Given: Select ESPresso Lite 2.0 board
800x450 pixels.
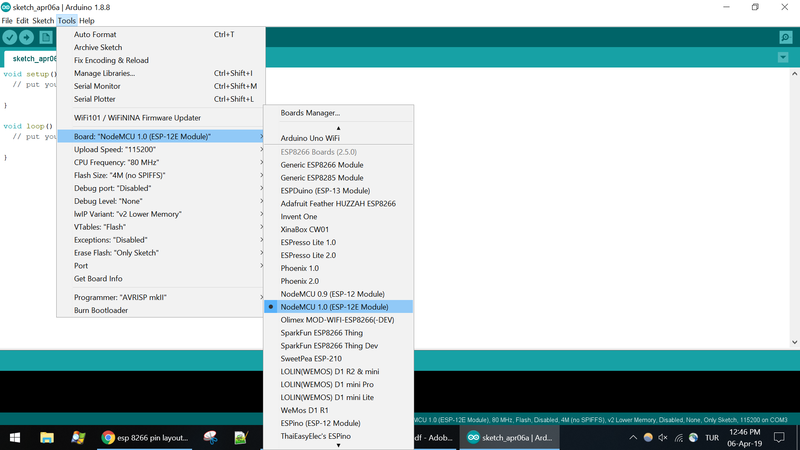Looking at the screenshot, I should point(338,255).
